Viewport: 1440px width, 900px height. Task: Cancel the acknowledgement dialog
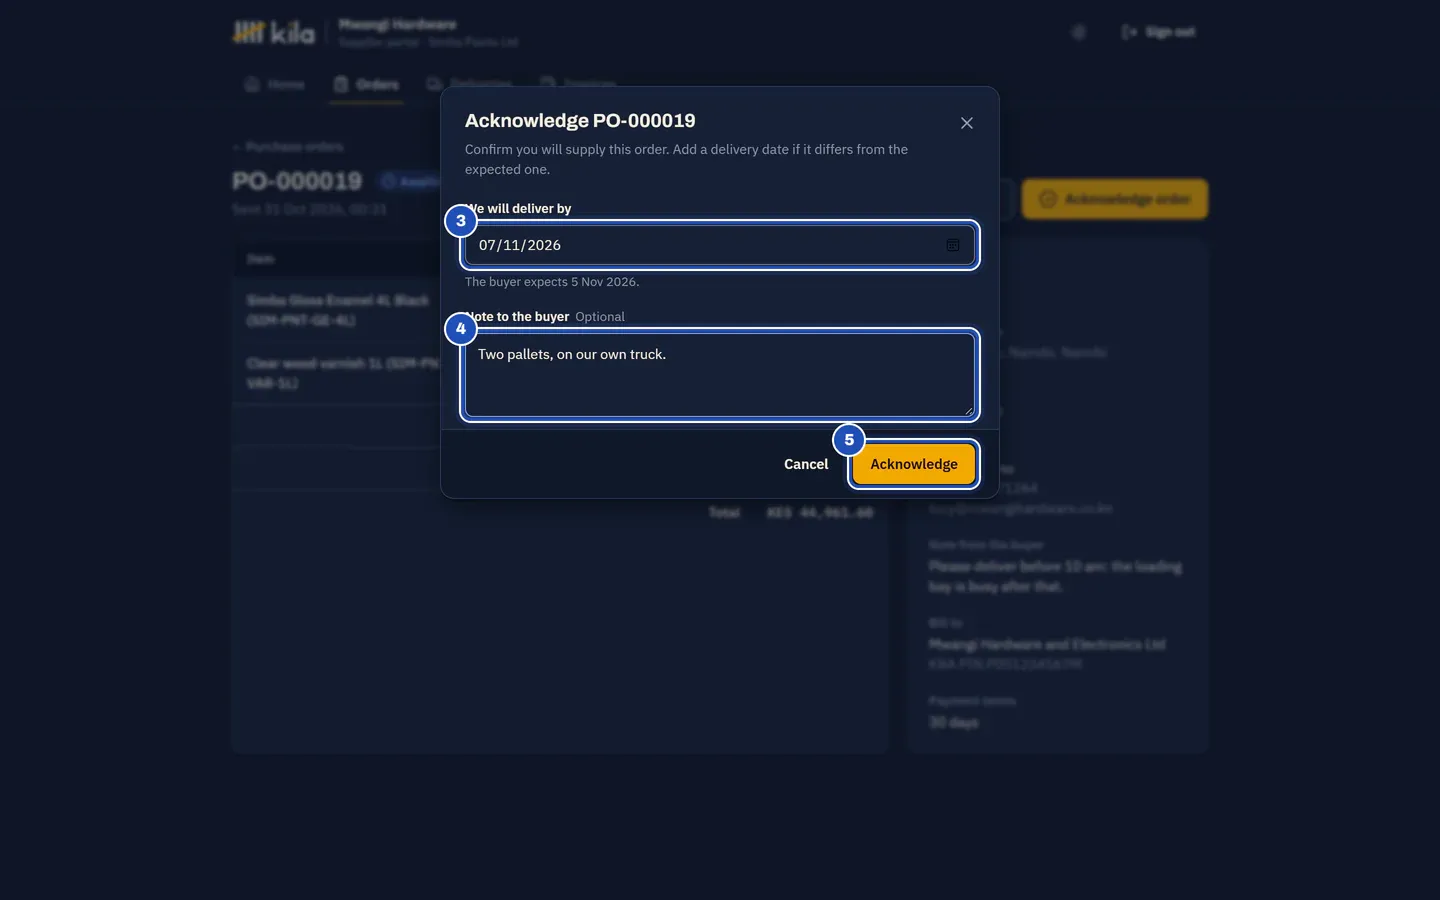pos(806,464)
